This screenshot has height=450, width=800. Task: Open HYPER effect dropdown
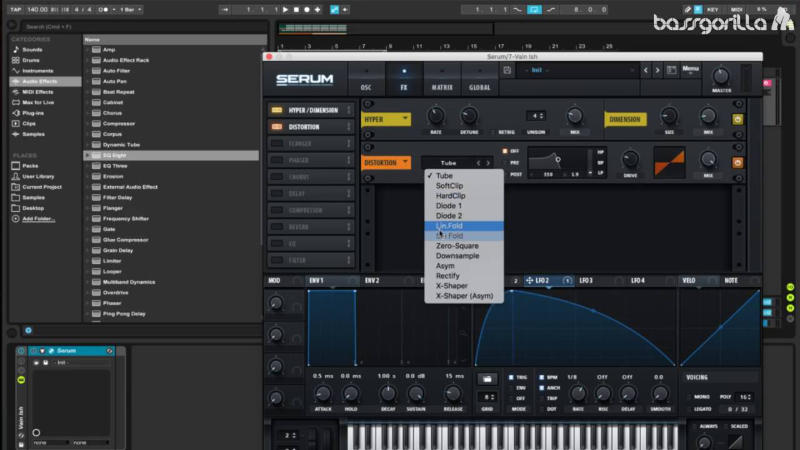[386, 119]
